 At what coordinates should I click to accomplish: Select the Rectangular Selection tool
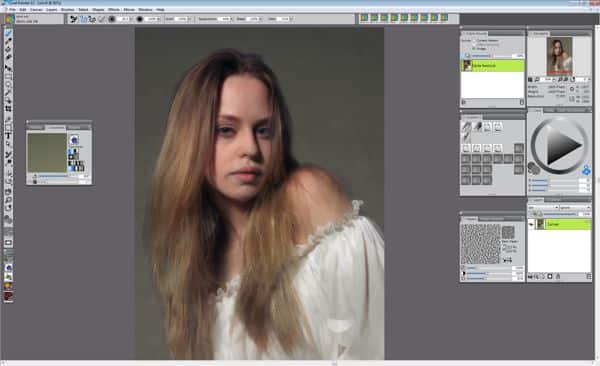[8, 77]
